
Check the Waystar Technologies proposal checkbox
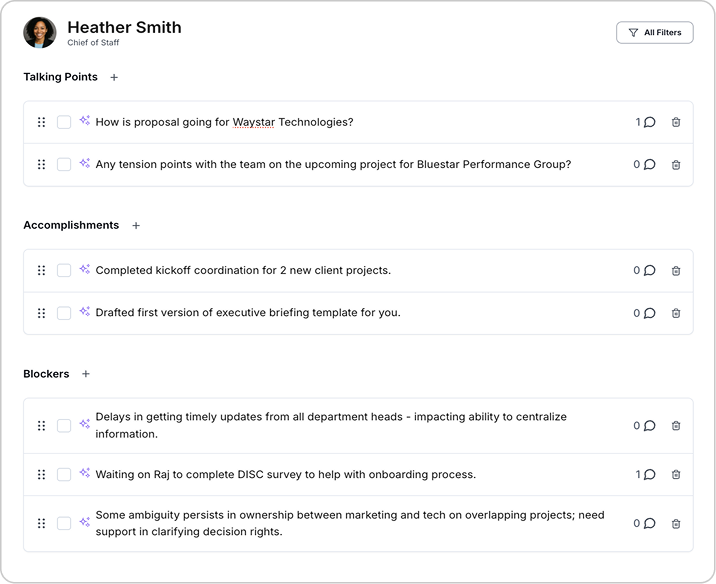pyautogui.click(x=64, y=122)
